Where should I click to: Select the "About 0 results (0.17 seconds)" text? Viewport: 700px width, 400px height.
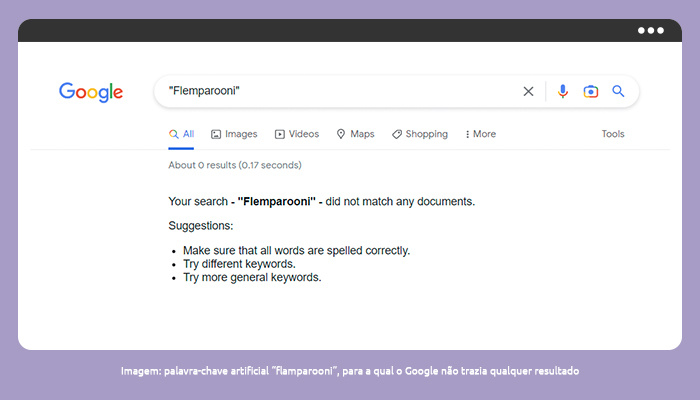tap(235, 165)
